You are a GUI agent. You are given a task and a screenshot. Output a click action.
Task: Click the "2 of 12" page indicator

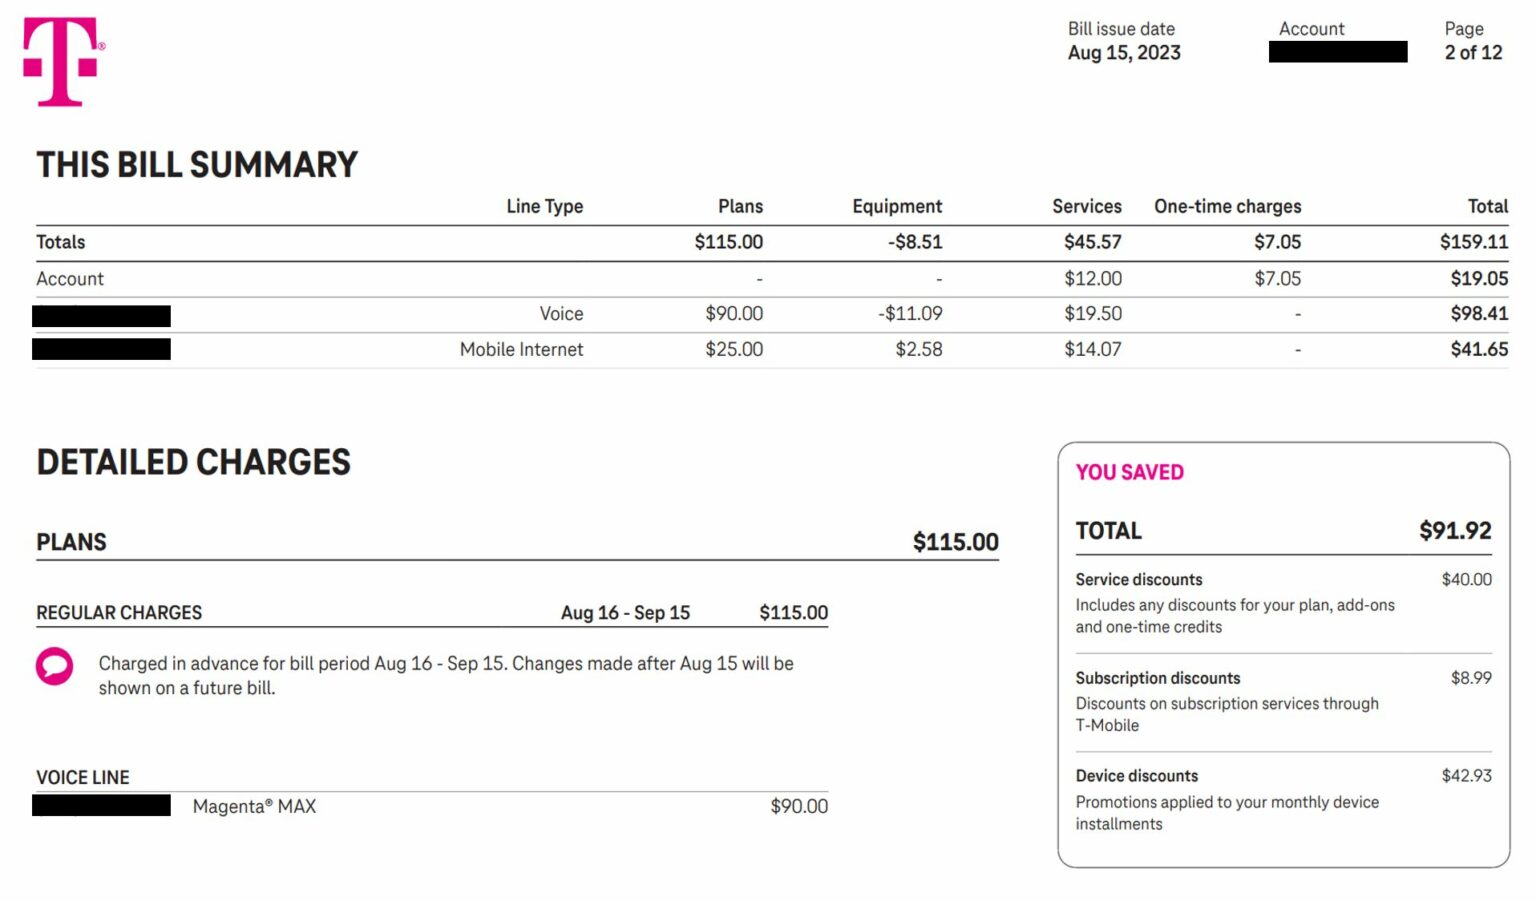tap(1473, 53)
